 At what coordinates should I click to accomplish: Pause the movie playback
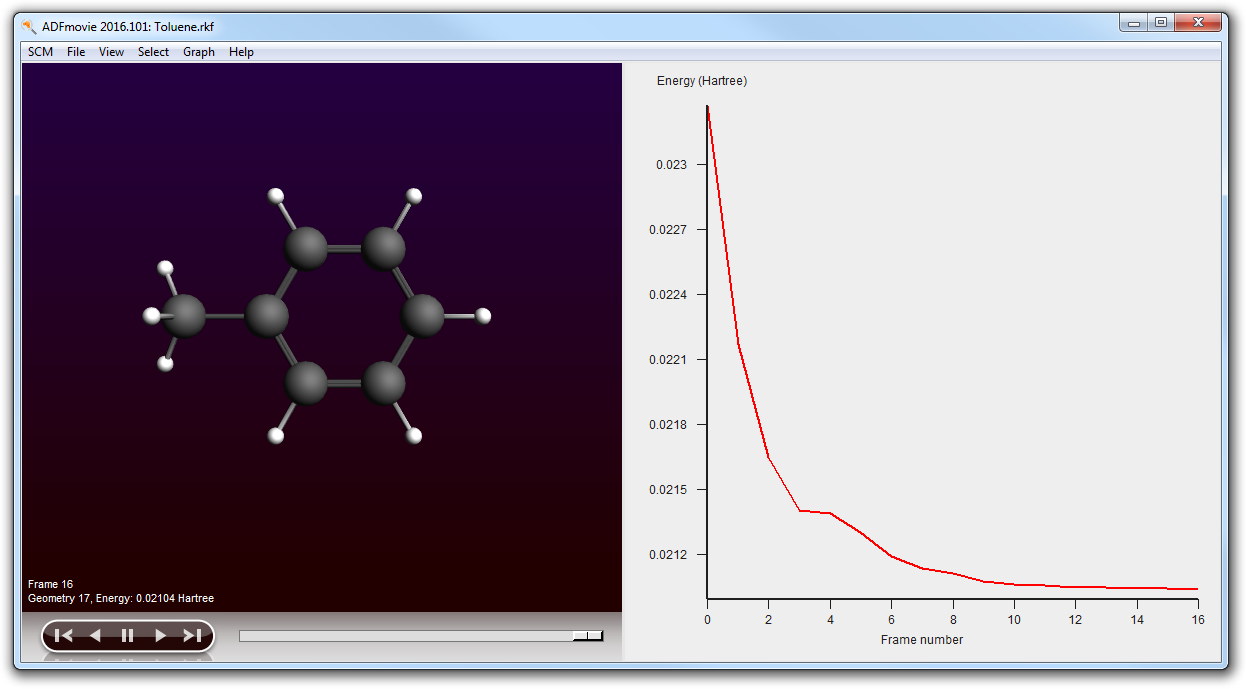[x=127, y=635]
